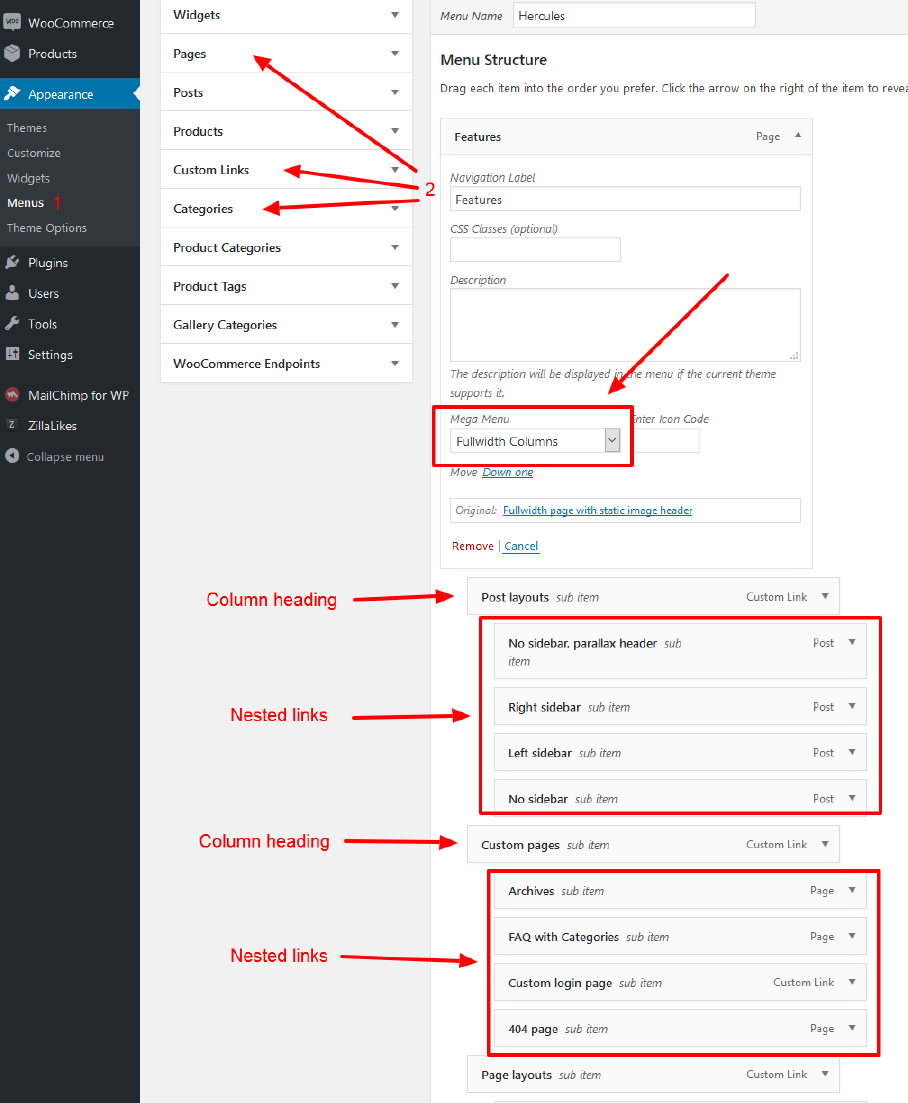Expand the Archives item arrow

coord(852,890)
